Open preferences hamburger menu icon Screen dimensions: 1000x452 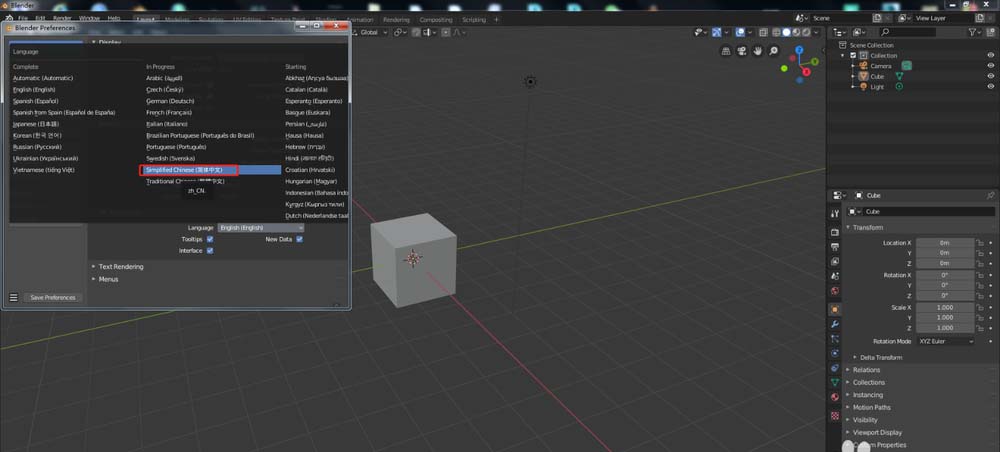coord(13,298)
